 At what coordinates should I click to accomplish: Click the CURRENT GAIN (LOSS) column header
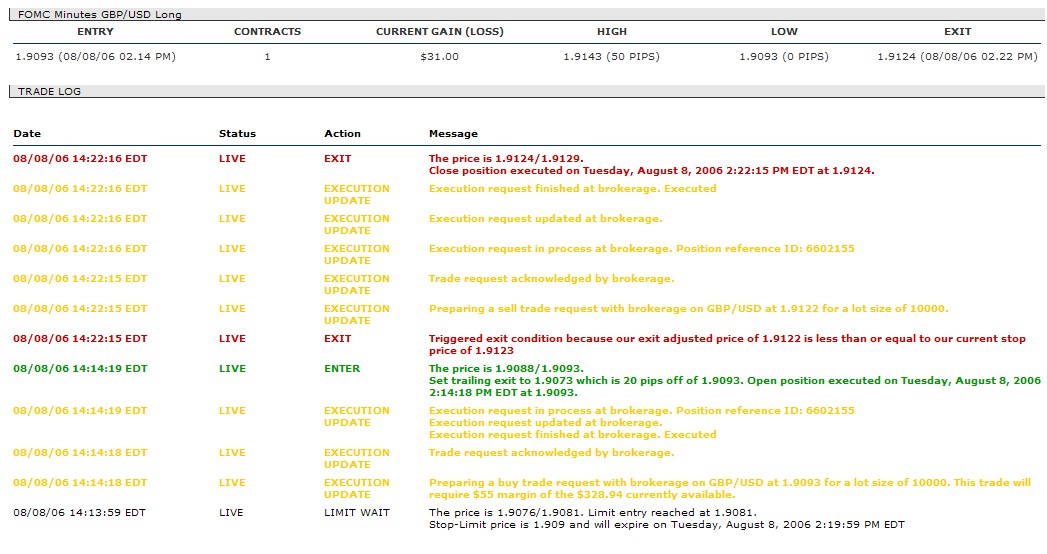pyautogui.click(x=439, y=31)
